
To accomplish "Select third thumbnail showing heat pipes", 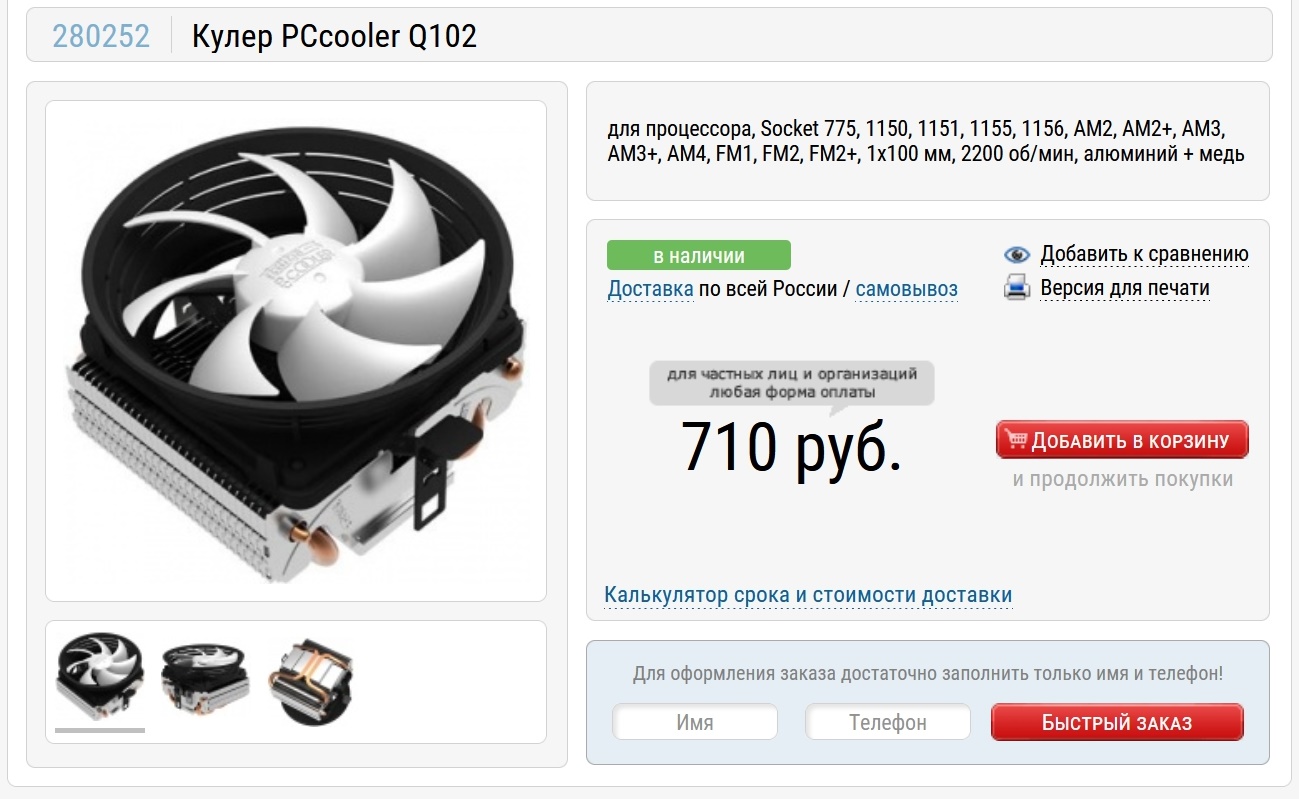I will point(310,677).
